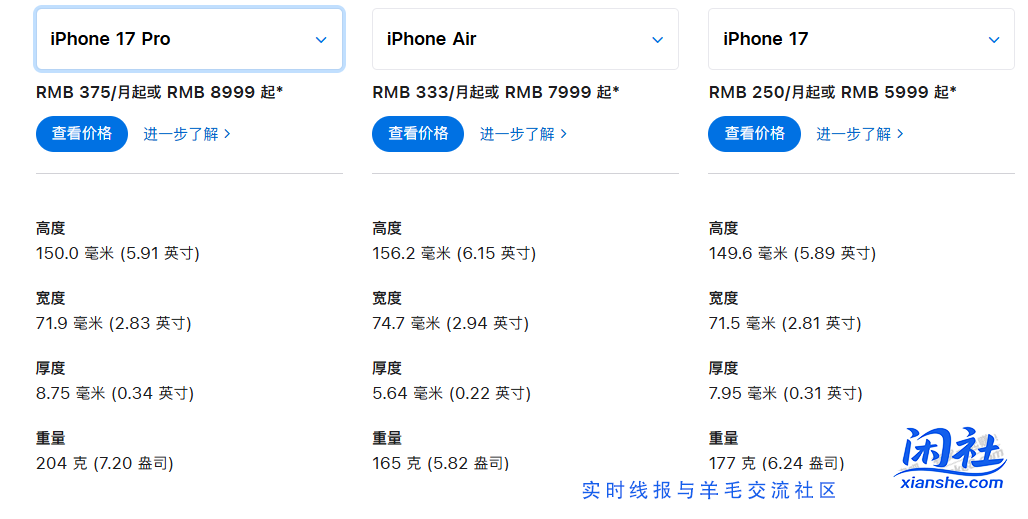
Task: Click the 74.7 毫米 width value
Action: click(x=450, y=324)
